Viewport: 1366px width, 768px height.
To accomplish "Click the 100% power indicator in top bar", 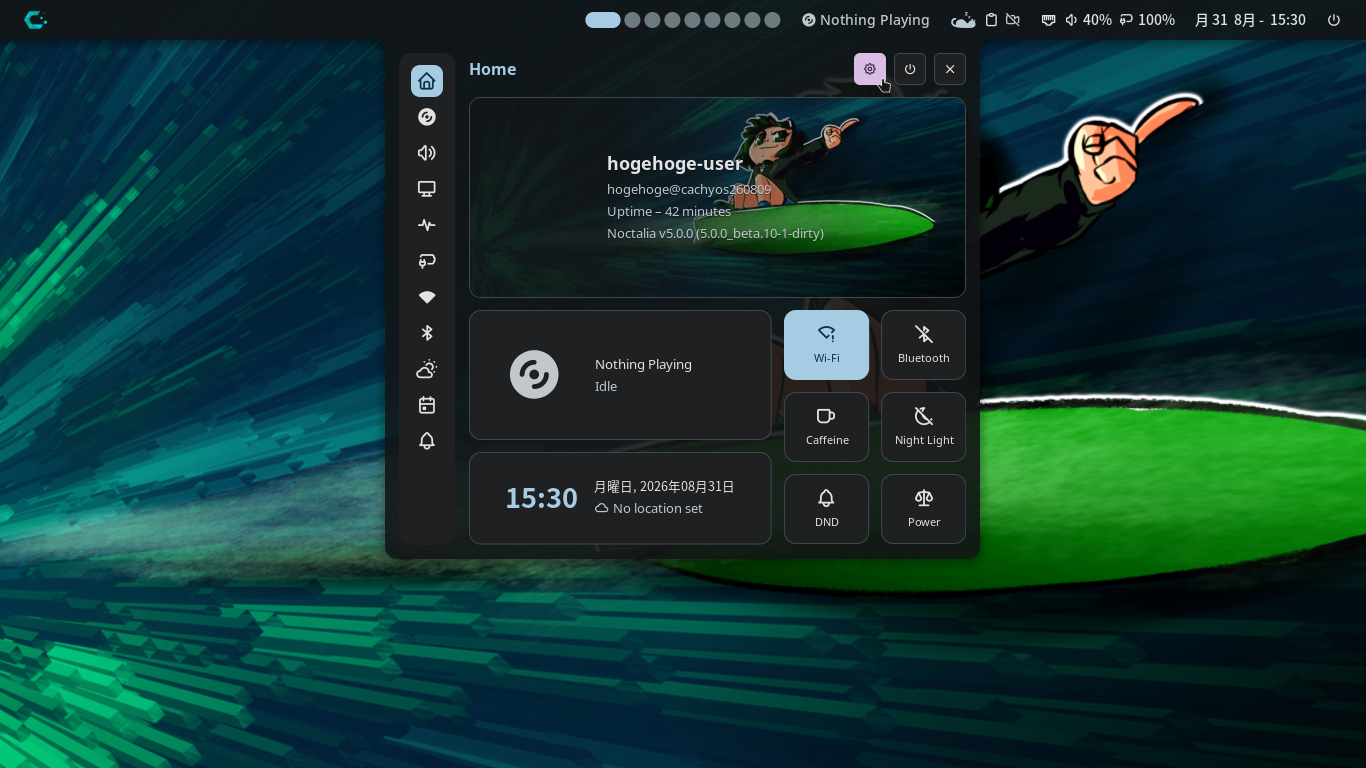I will point(1147,20).
